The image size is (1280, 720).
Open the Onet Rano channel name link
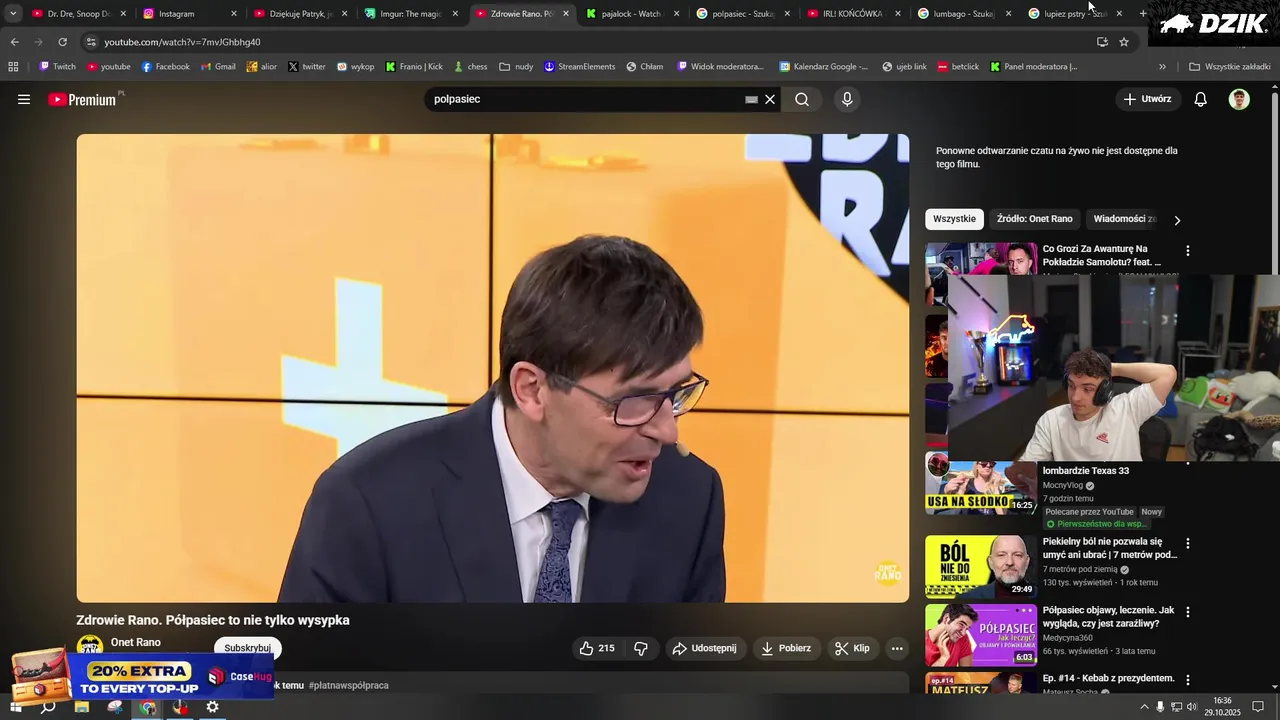pos(136,642)
